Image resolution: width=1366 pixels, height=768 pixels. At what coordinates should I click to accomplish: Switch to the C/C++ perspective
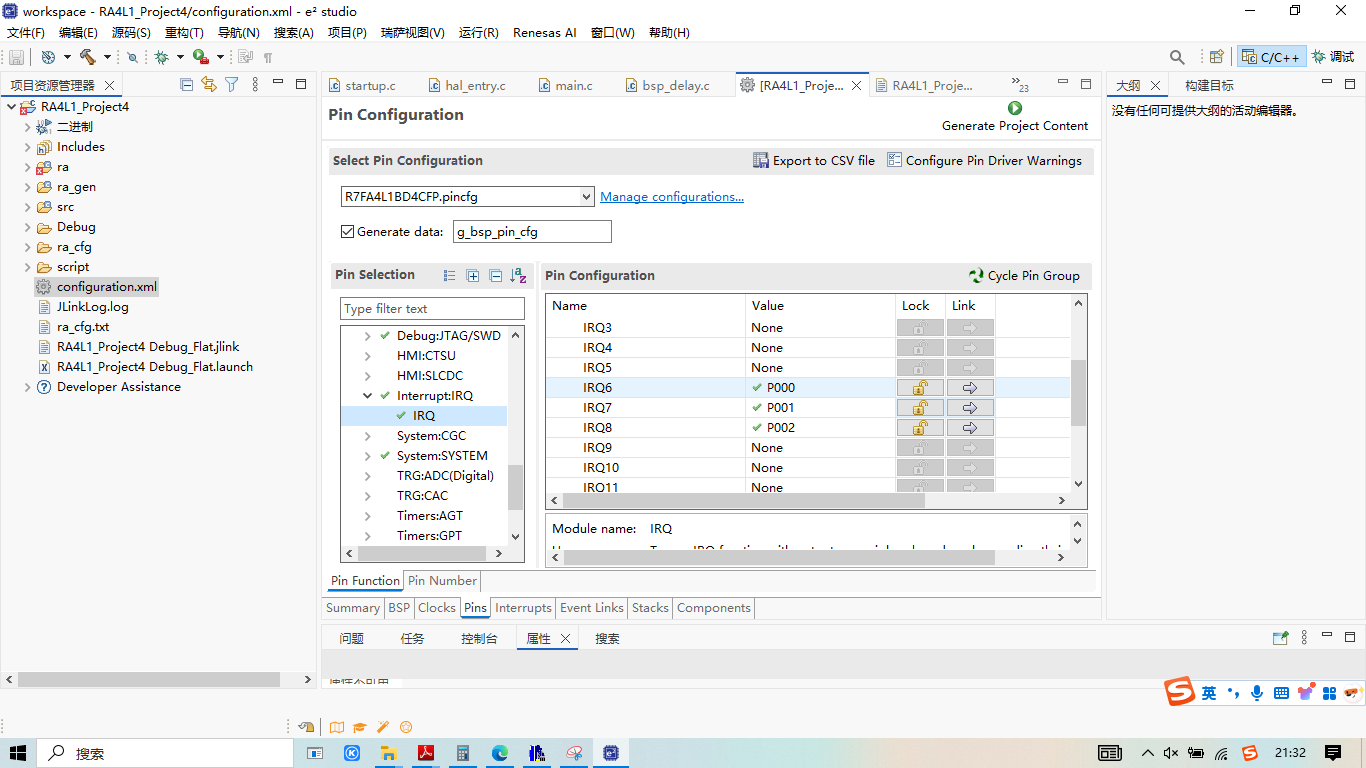coord(1271,57)
